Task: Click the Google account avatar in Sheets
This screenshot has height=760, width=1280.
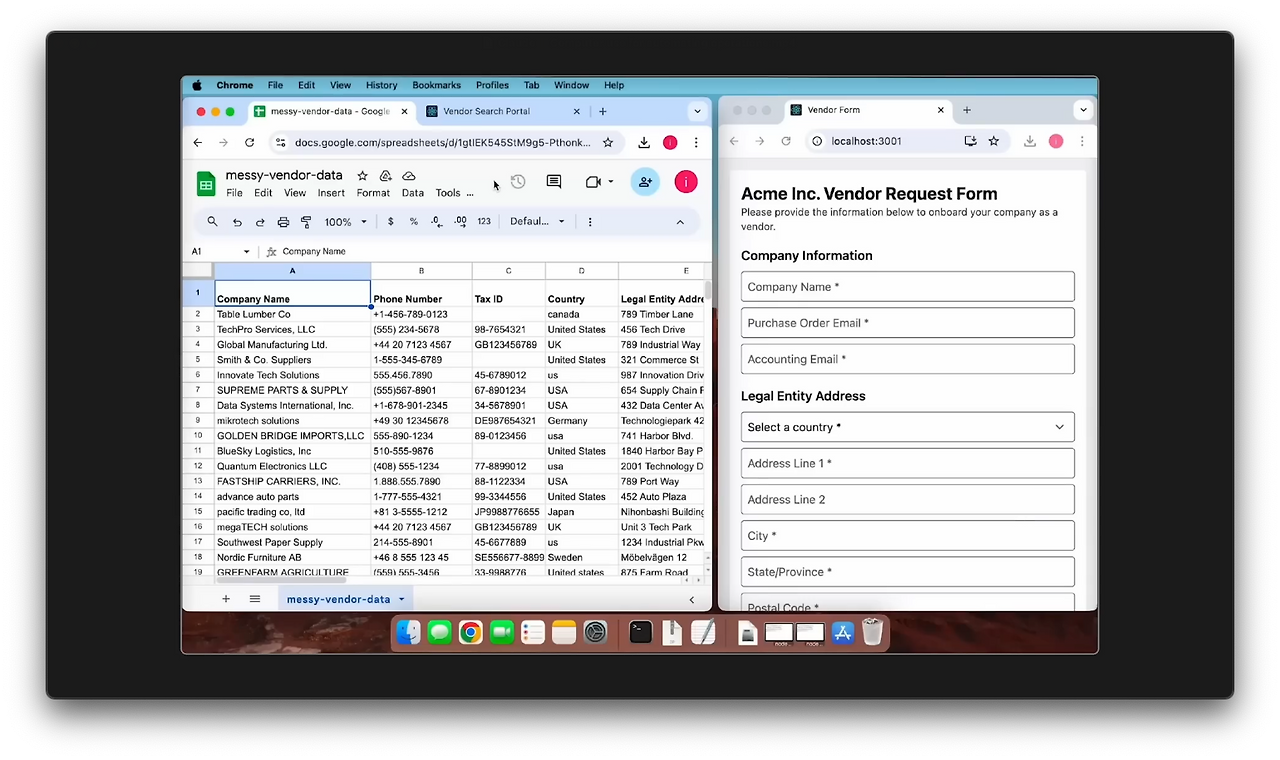Action: (x=685, y=182)
